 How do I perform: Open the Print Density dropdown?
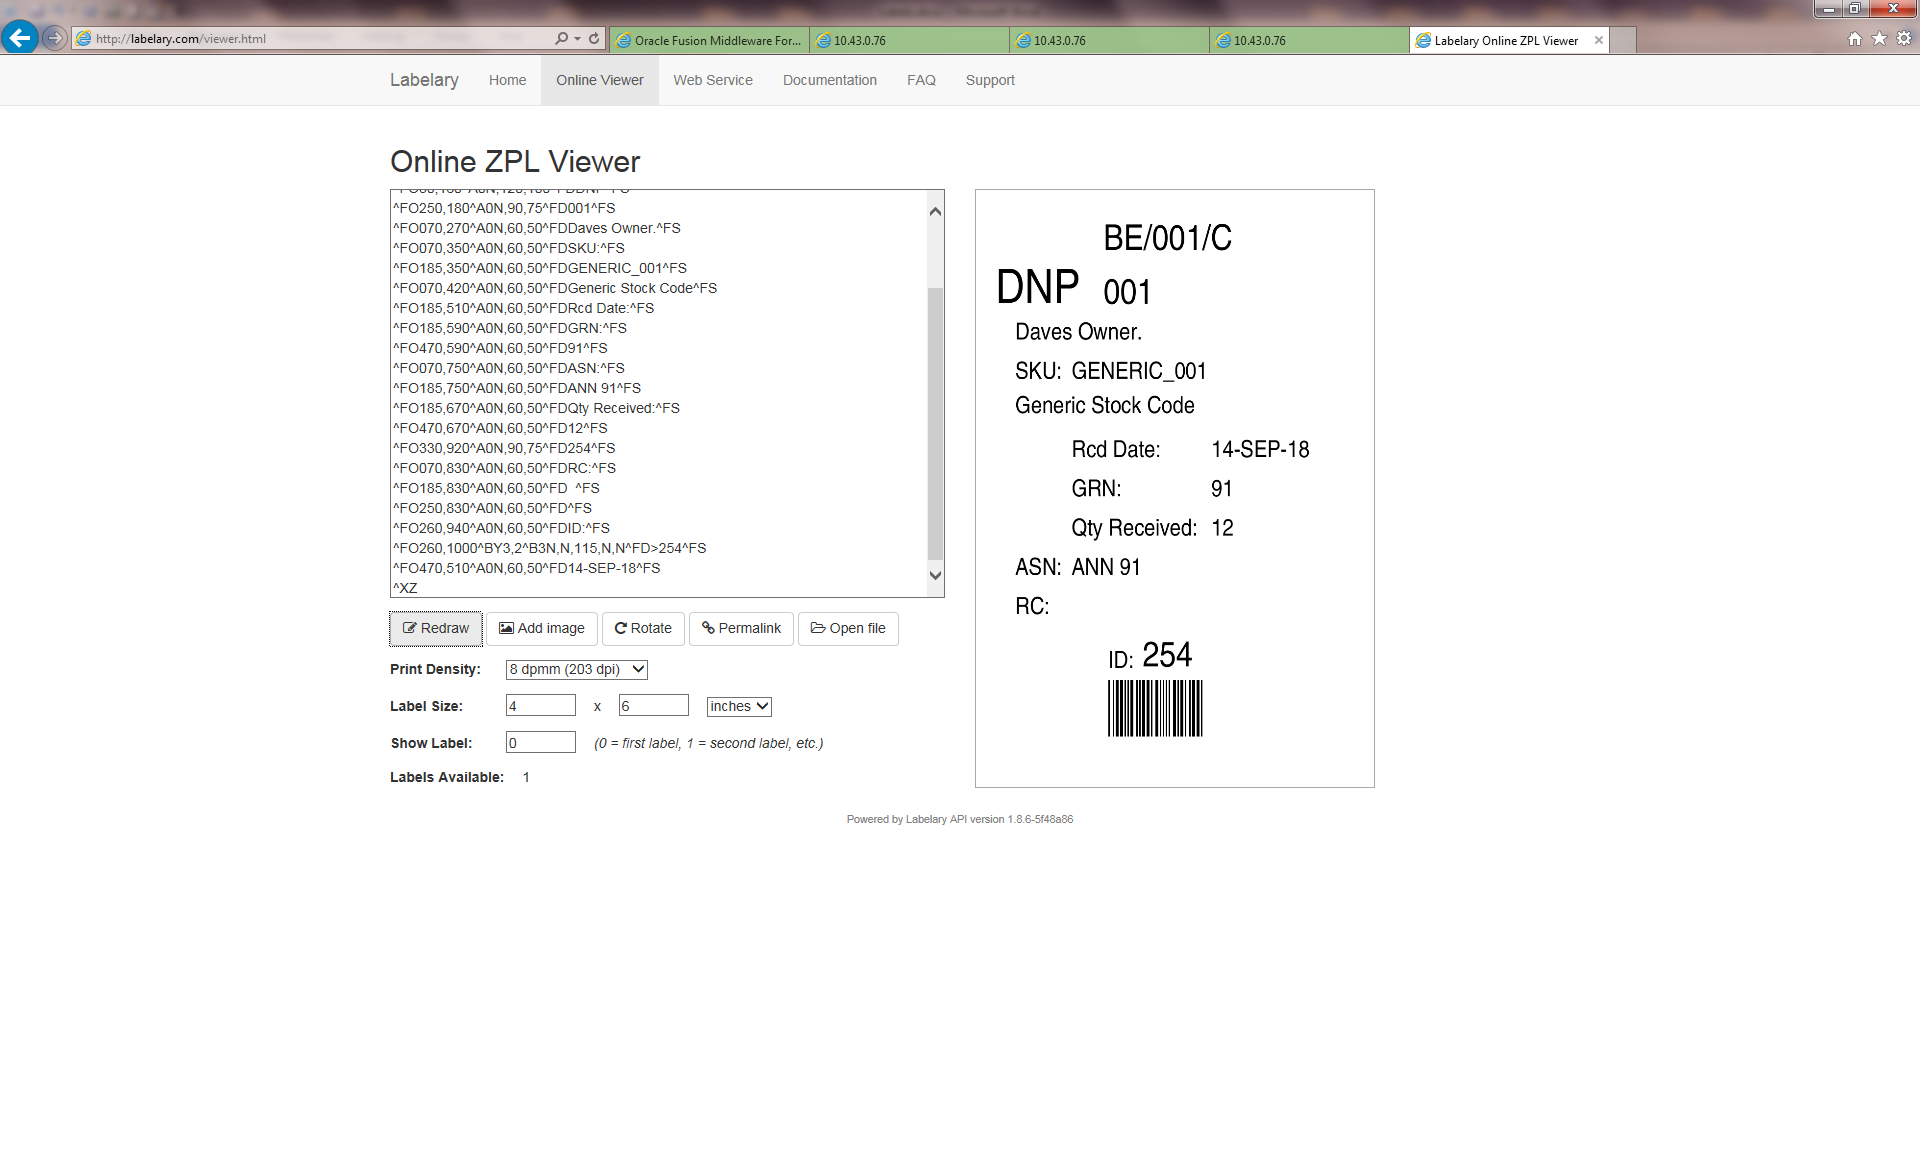coord(577,669)
